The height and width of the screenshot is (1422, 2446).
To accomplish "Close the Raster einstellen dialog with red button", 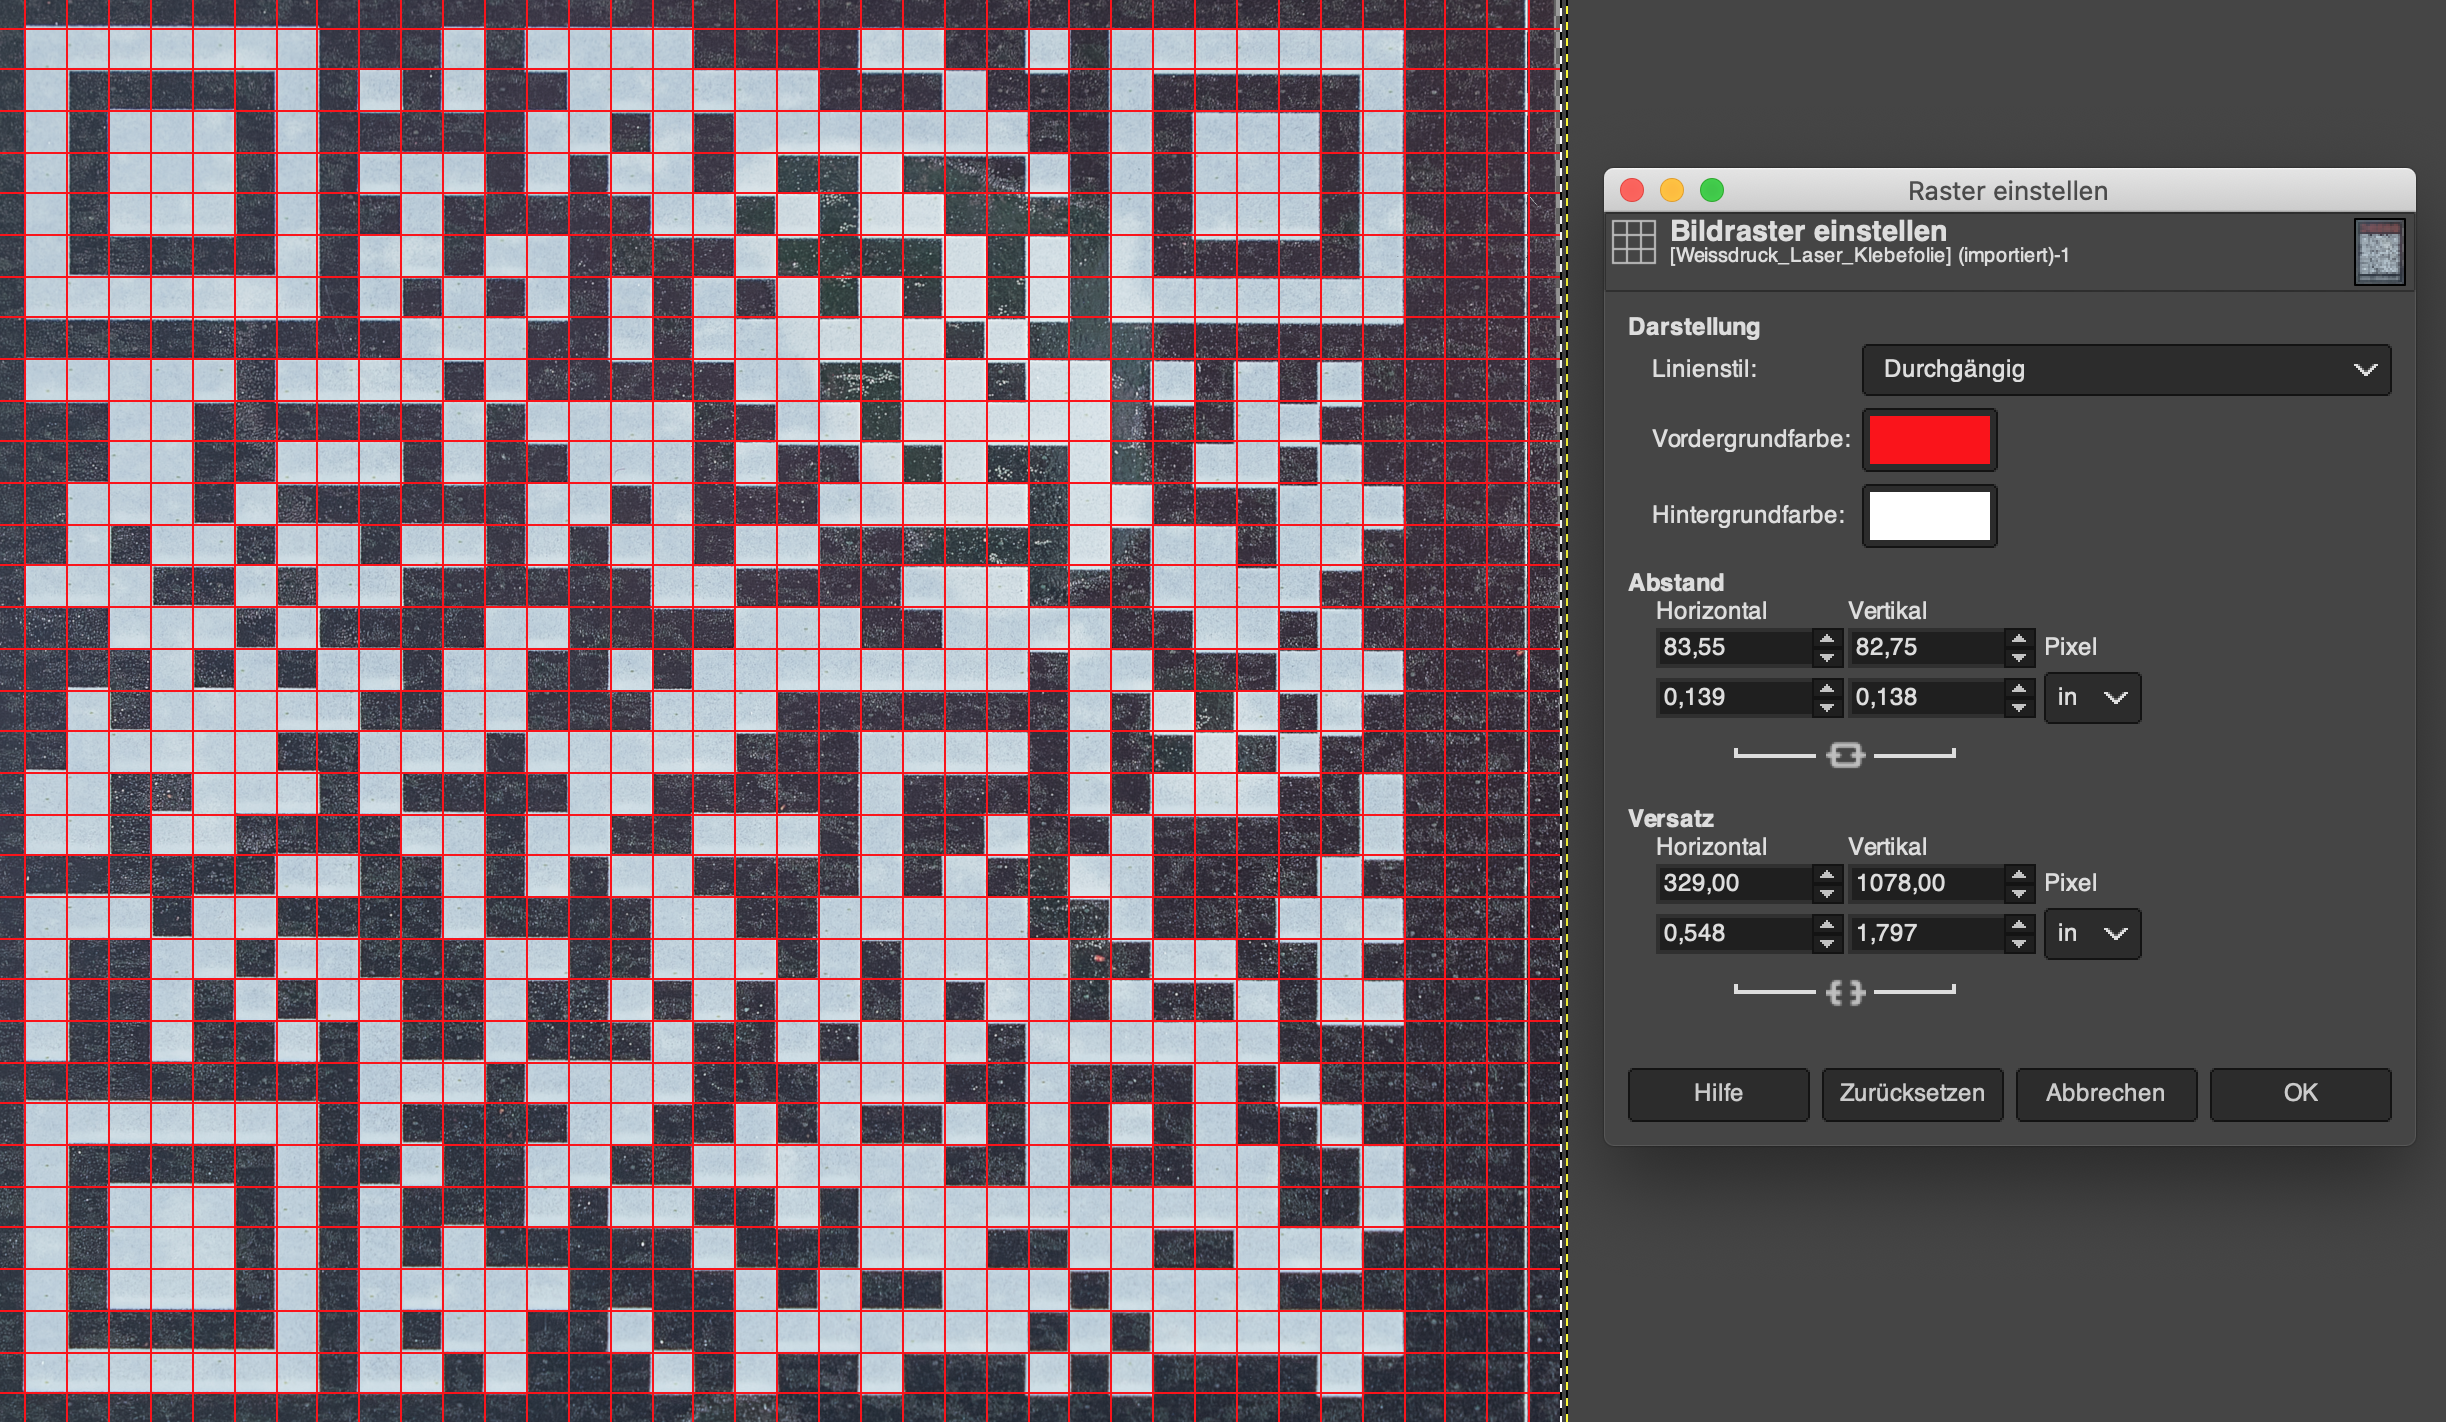I will (x=1632, y=190).
